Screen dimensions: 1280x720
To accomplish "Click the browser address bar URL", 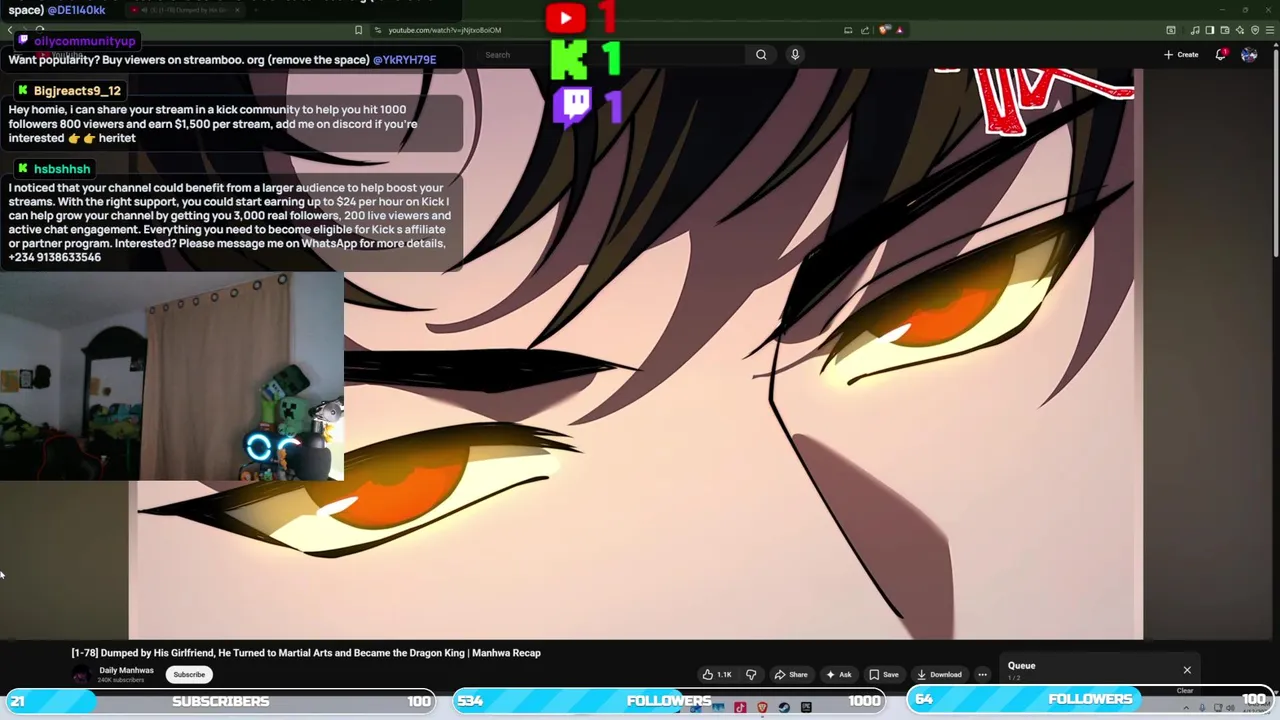I will 445,30.
